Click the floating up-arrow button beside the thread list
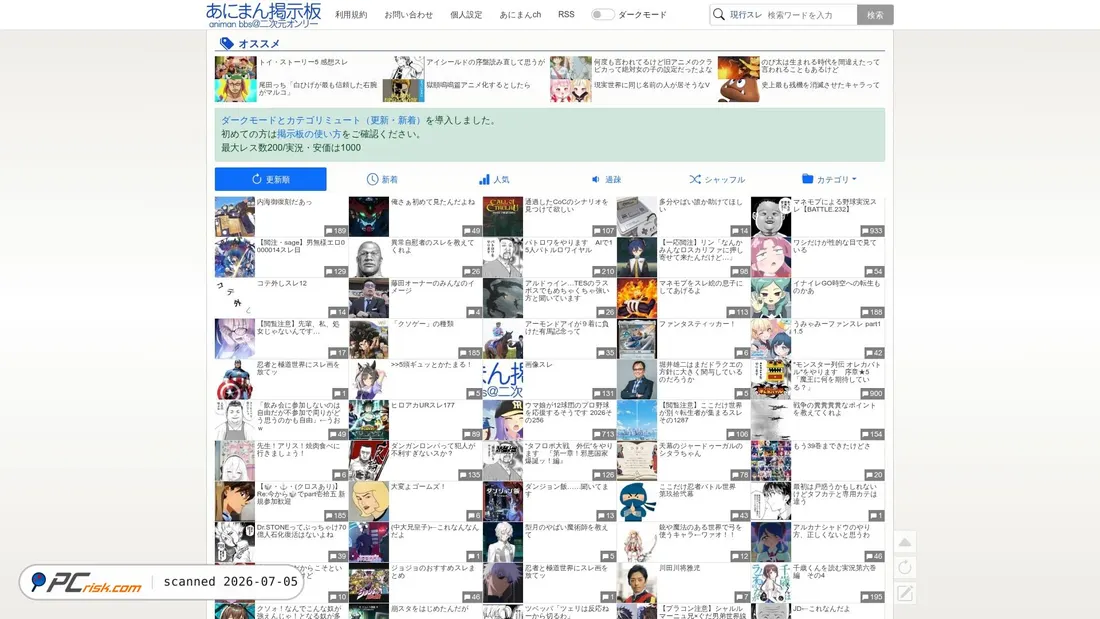 coord(905,542)
